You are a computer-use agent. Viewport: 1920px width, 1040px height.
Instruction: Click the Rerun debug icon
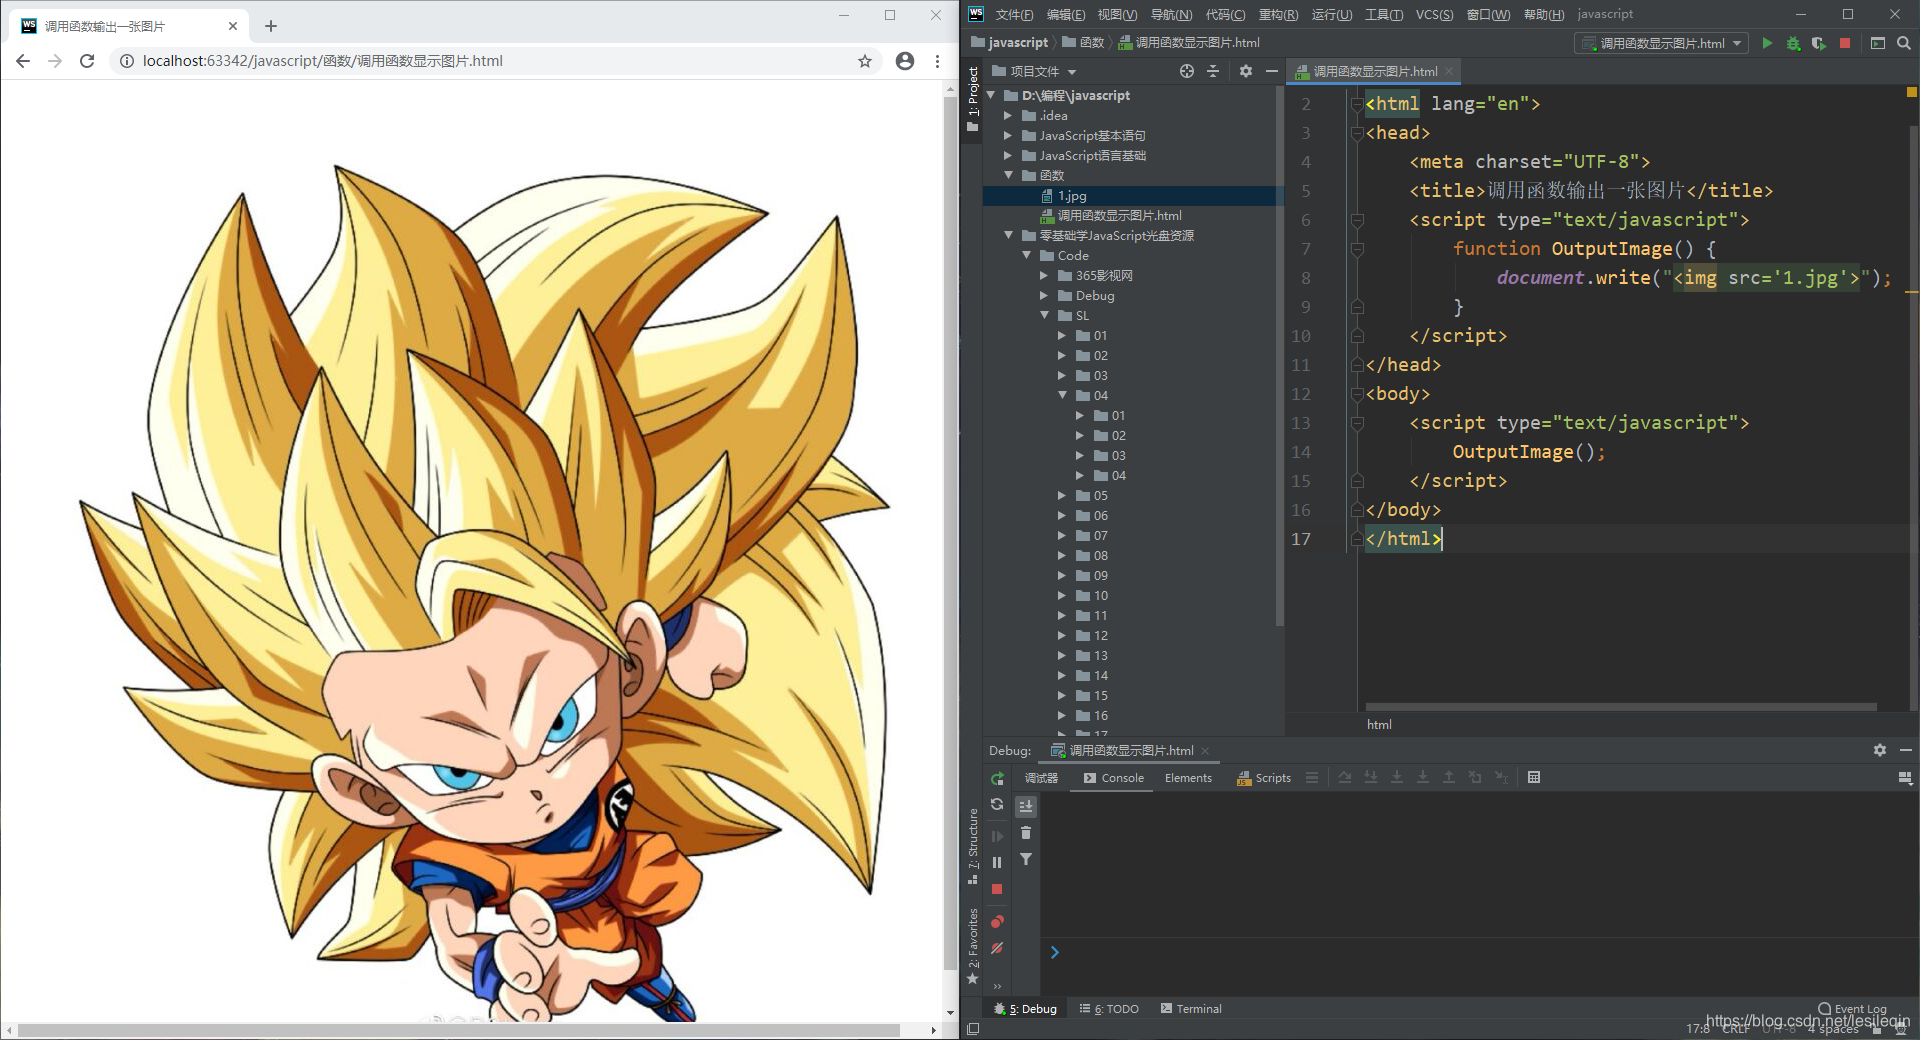[x=997, y=778]
